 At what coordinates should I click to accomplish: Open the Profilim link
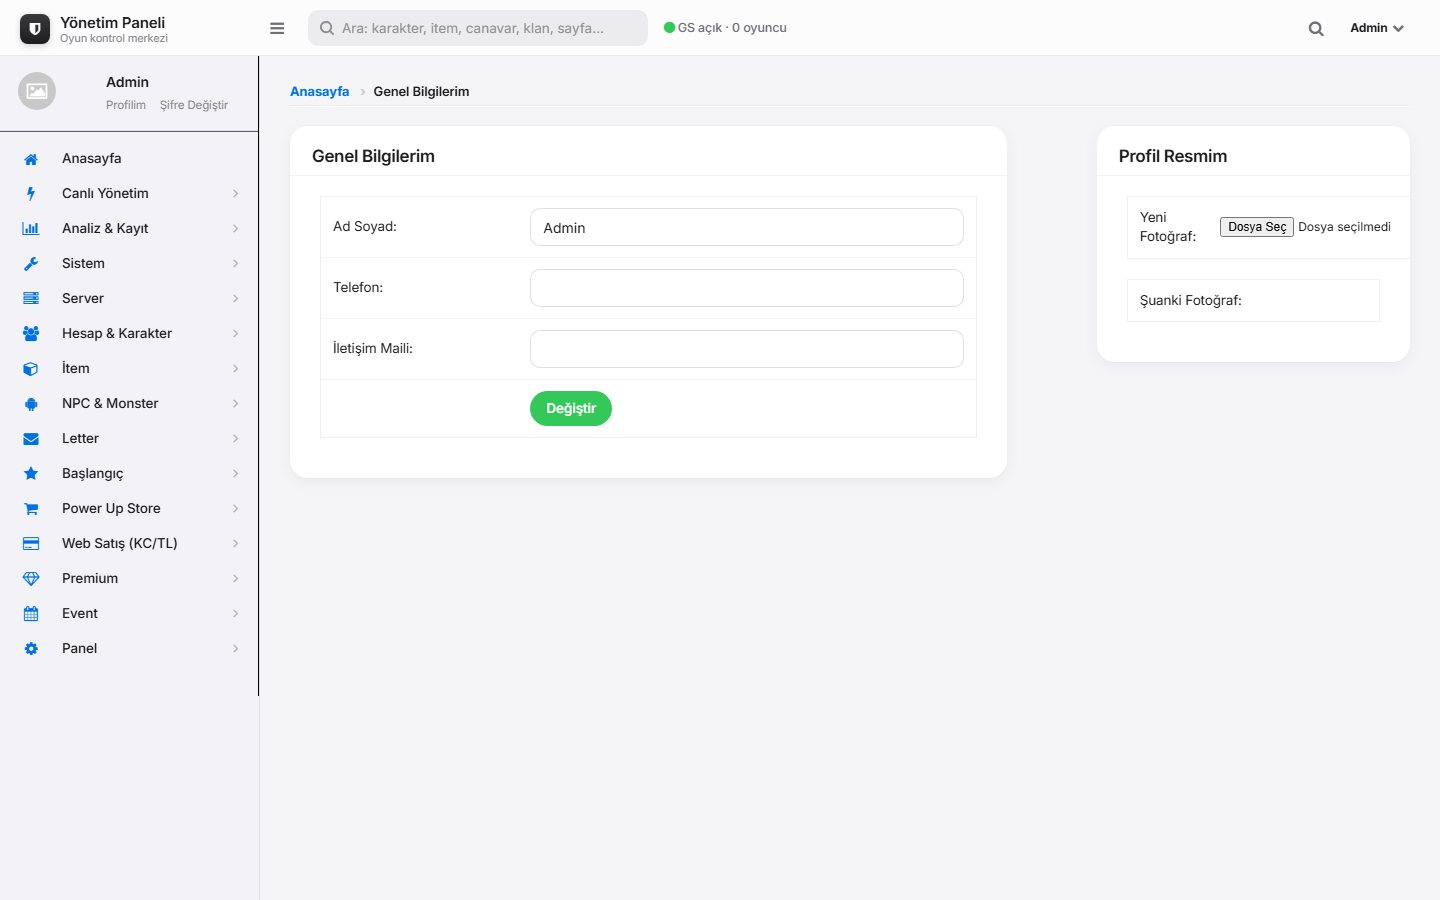click(x=126, y=105)
